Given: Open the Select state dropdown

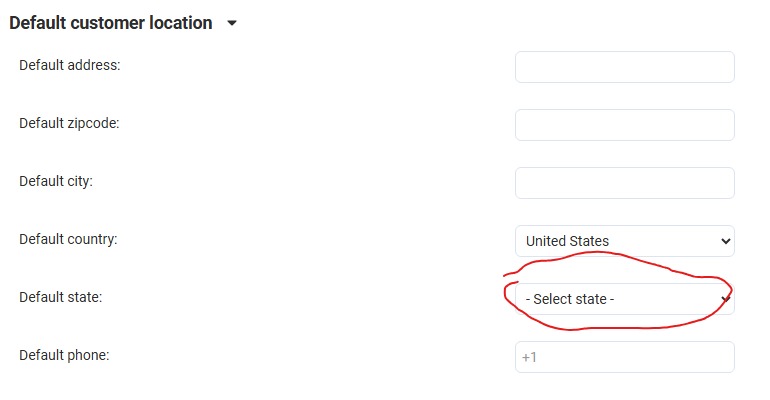Looking at the screenshot, I should coord(625,298).
